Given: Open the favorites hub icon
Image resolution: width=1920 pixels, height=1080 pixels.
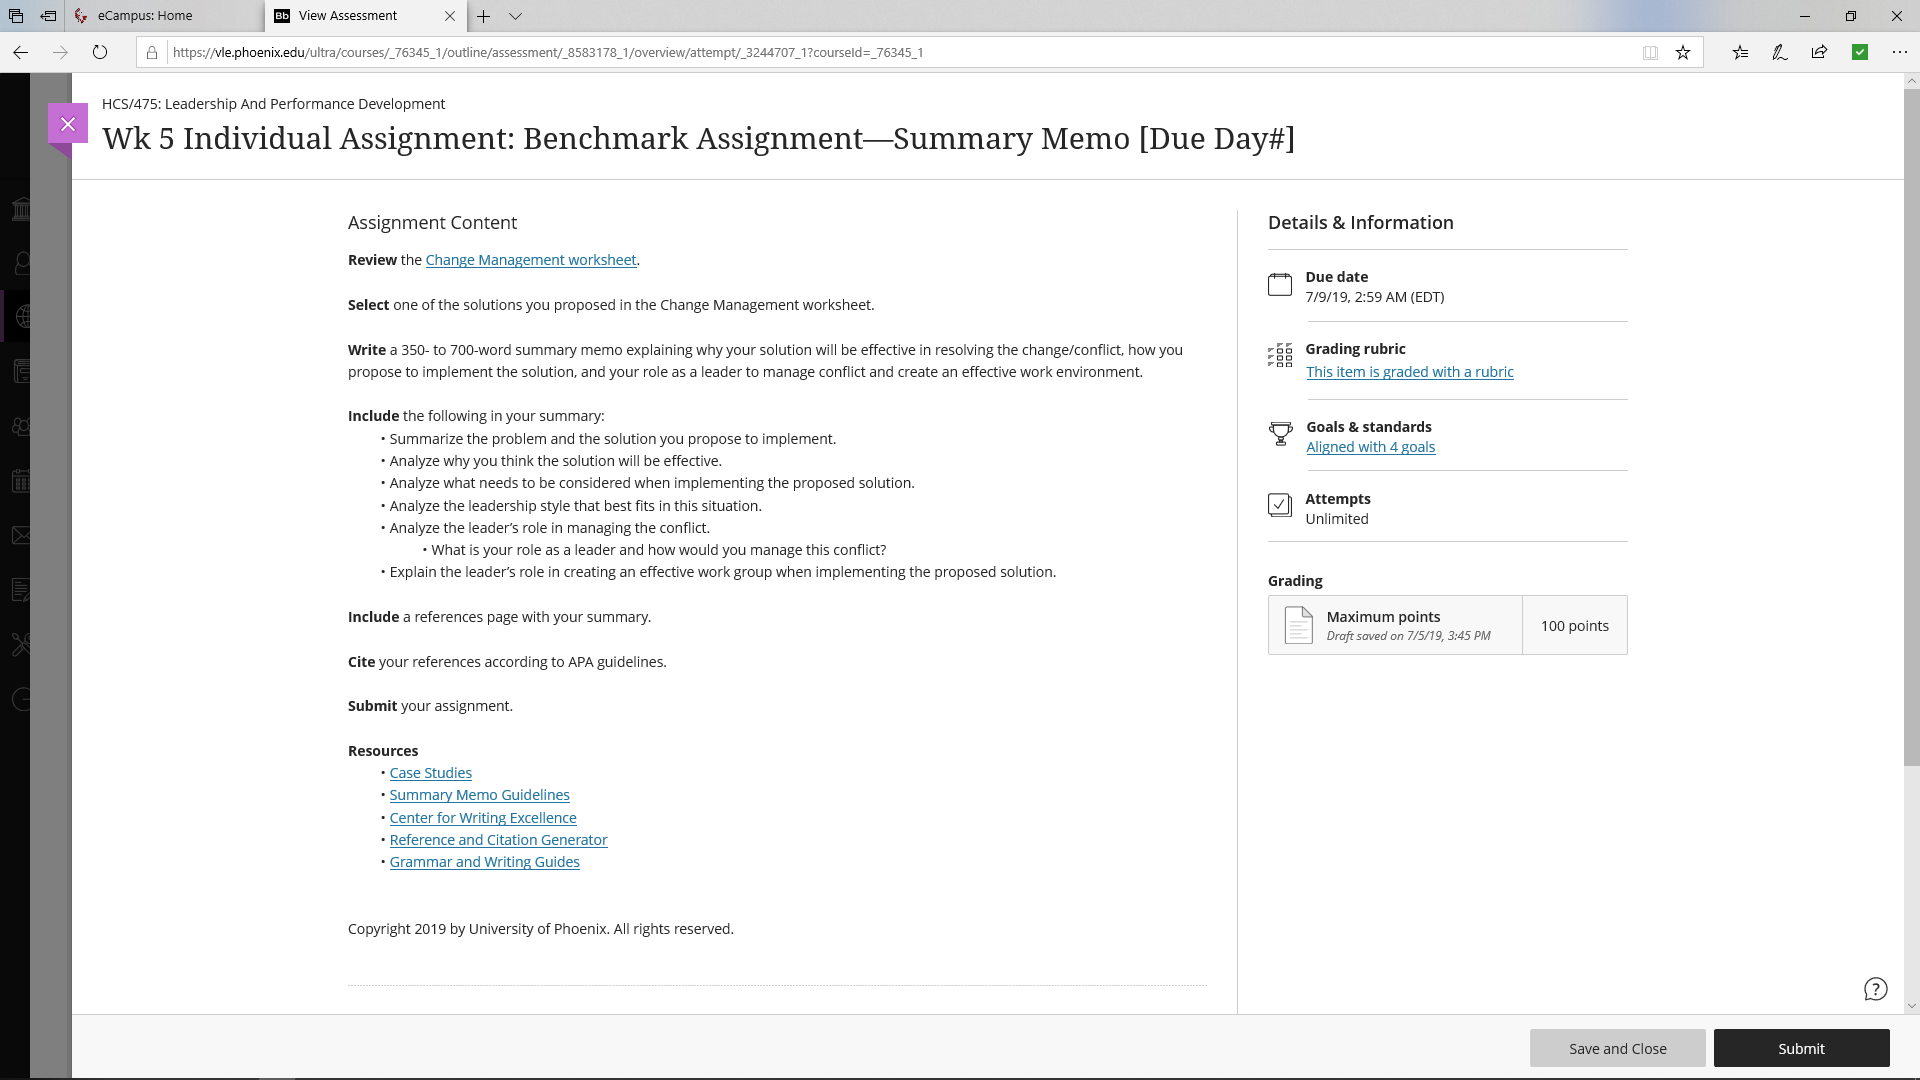Looking at the screenshot, I should 1741,52.
